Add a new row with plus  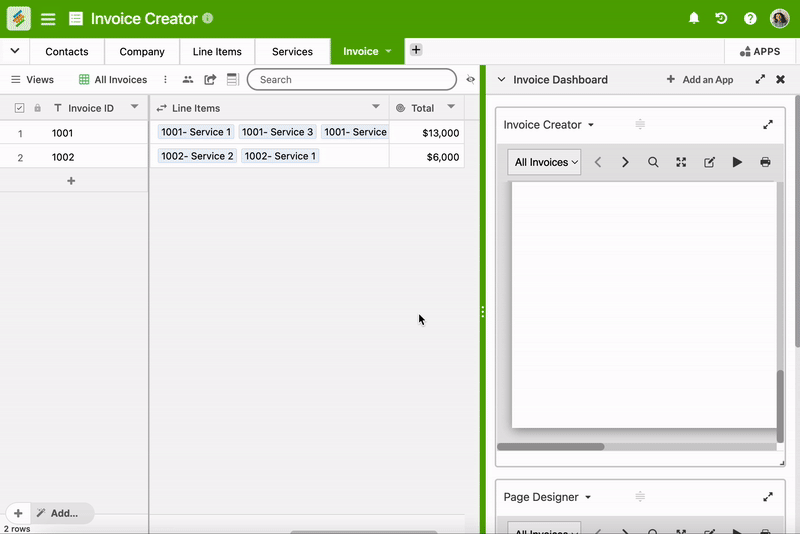tap(71, 181)
